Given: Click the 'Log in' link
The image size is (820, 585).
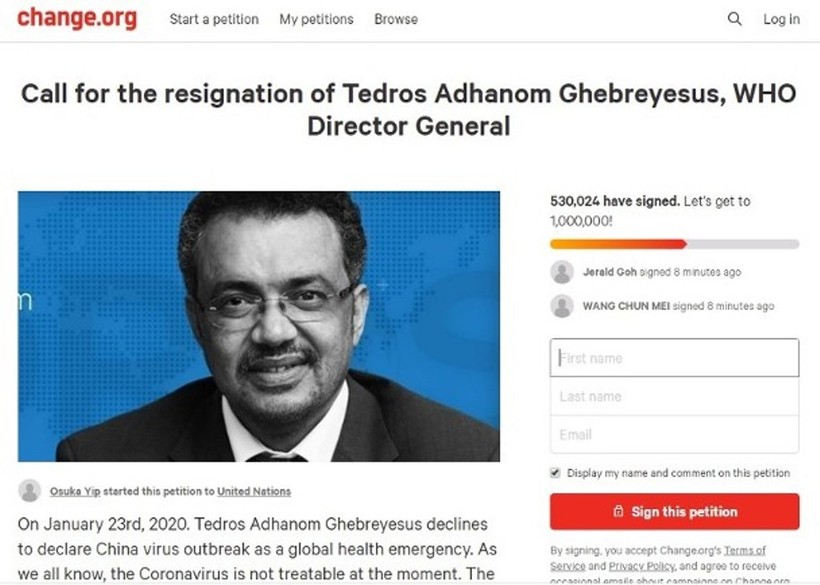Looking at the screenshot, I should pyautogui.click(x=781, y=18).
